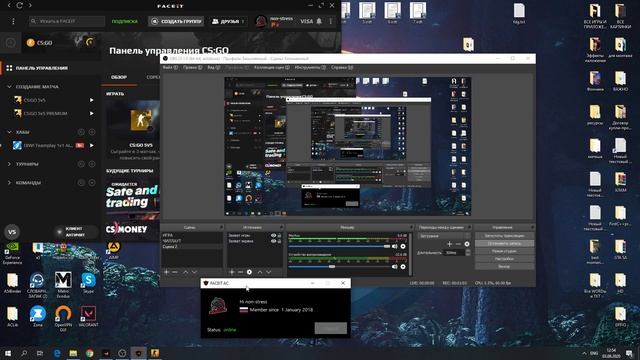This screenshot has height=360, width=640.
Task: Go forward in FACEIT window
Action: click(30, 6)
